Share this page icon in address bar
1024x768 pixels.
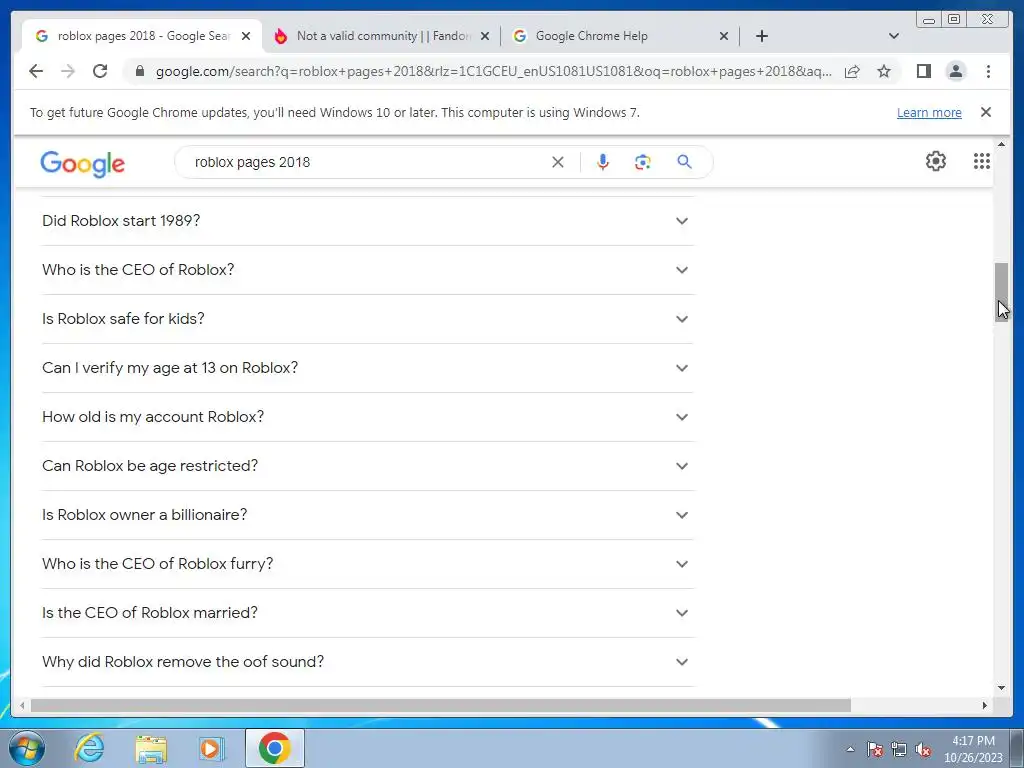[x=852, y=71]
